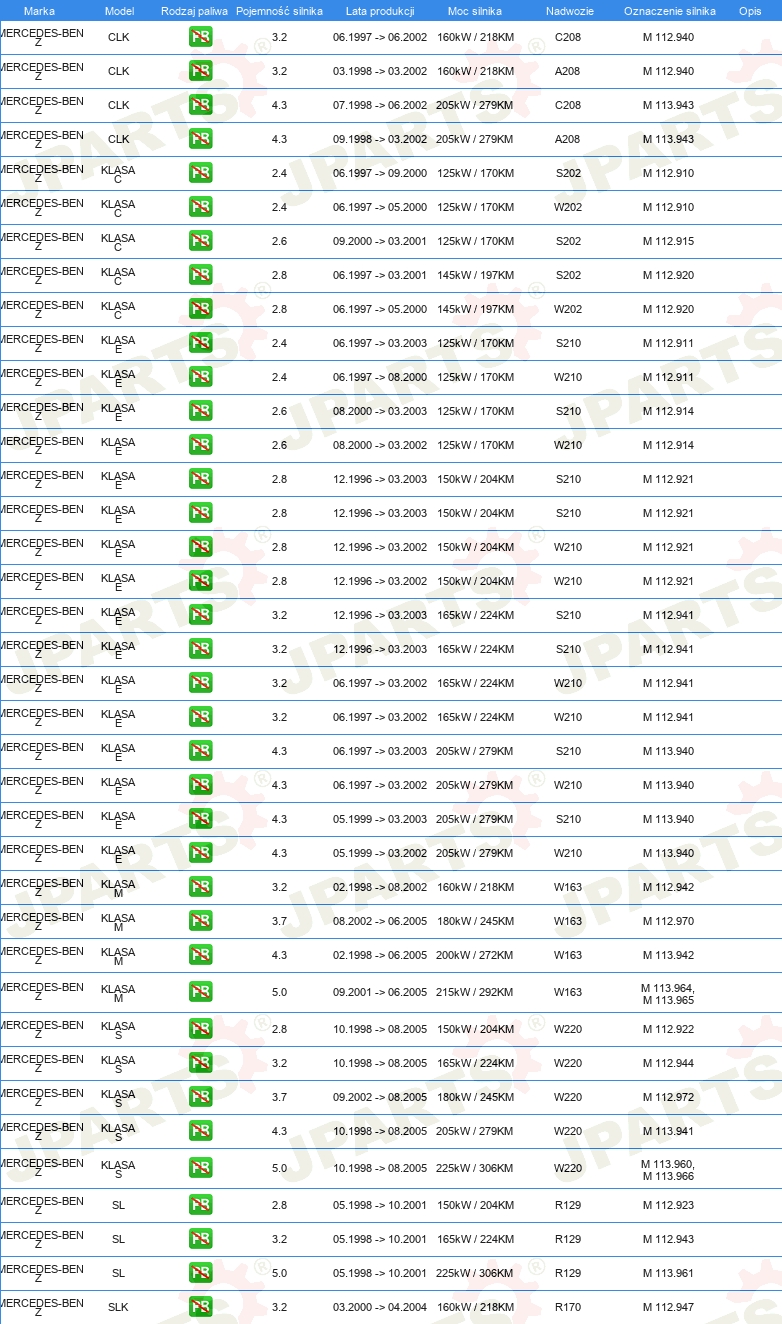Click body code R170

pyautogui.click(x=568, y=1307)
